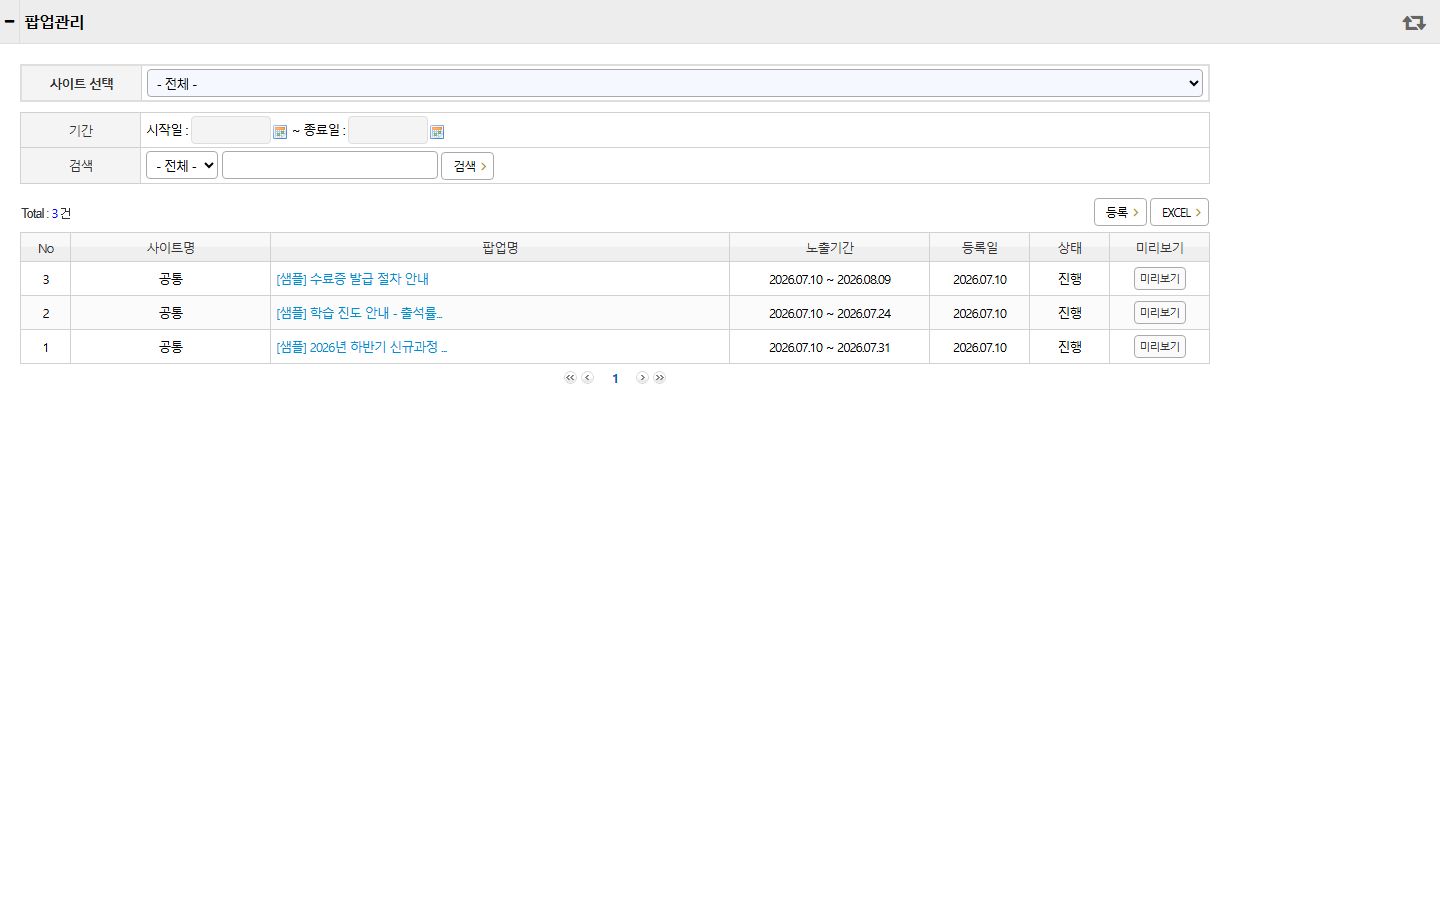Click the 등록 button
The width and height of the screenshot is (1440, 900).
coord(1120,212)
